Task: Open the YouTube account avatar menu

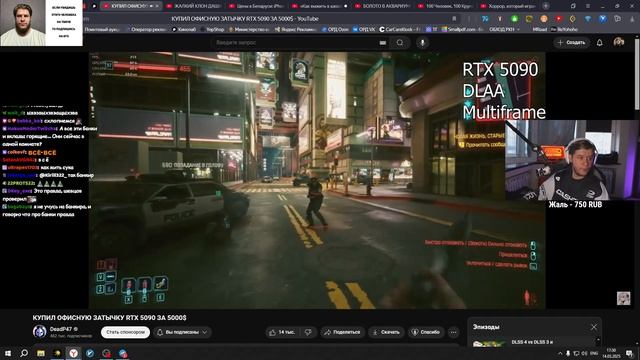Action: [x=619, y=42]
